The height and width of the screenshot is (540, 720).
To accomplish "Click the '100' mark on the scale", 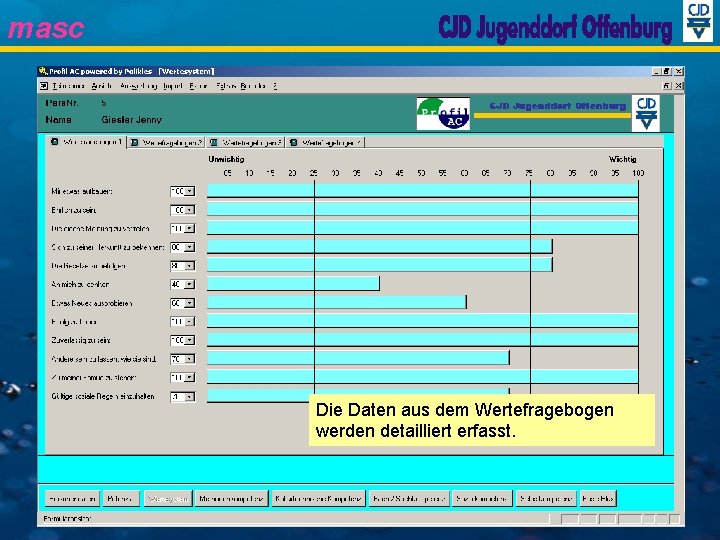I will click(638, 173).
